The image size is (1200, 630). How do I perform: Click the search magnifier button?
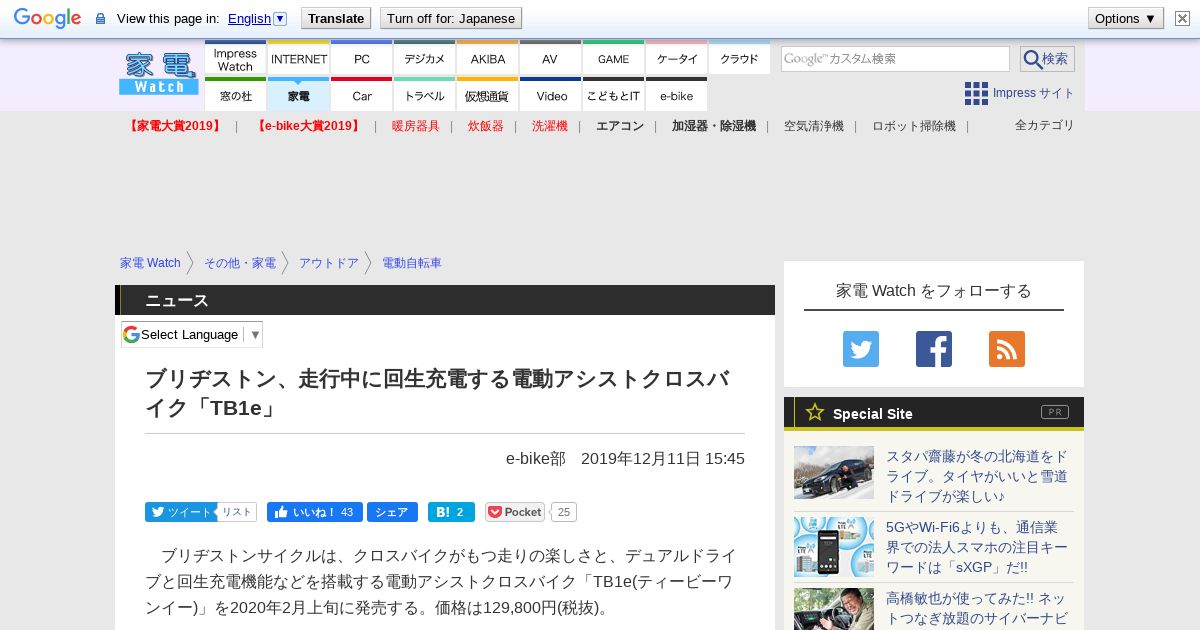pos(1047,59)
